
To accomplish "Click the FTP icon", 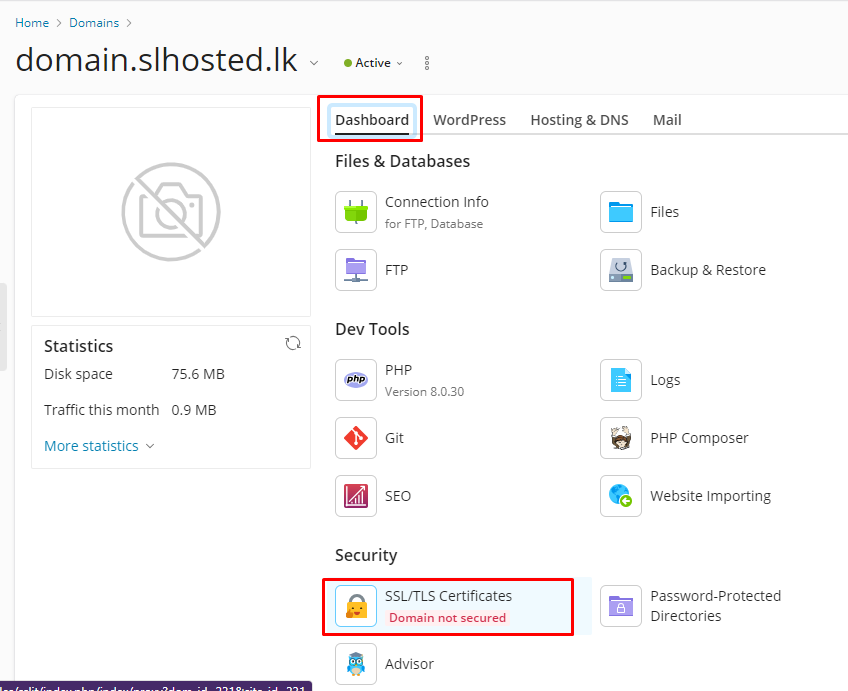I will [356, 270].
